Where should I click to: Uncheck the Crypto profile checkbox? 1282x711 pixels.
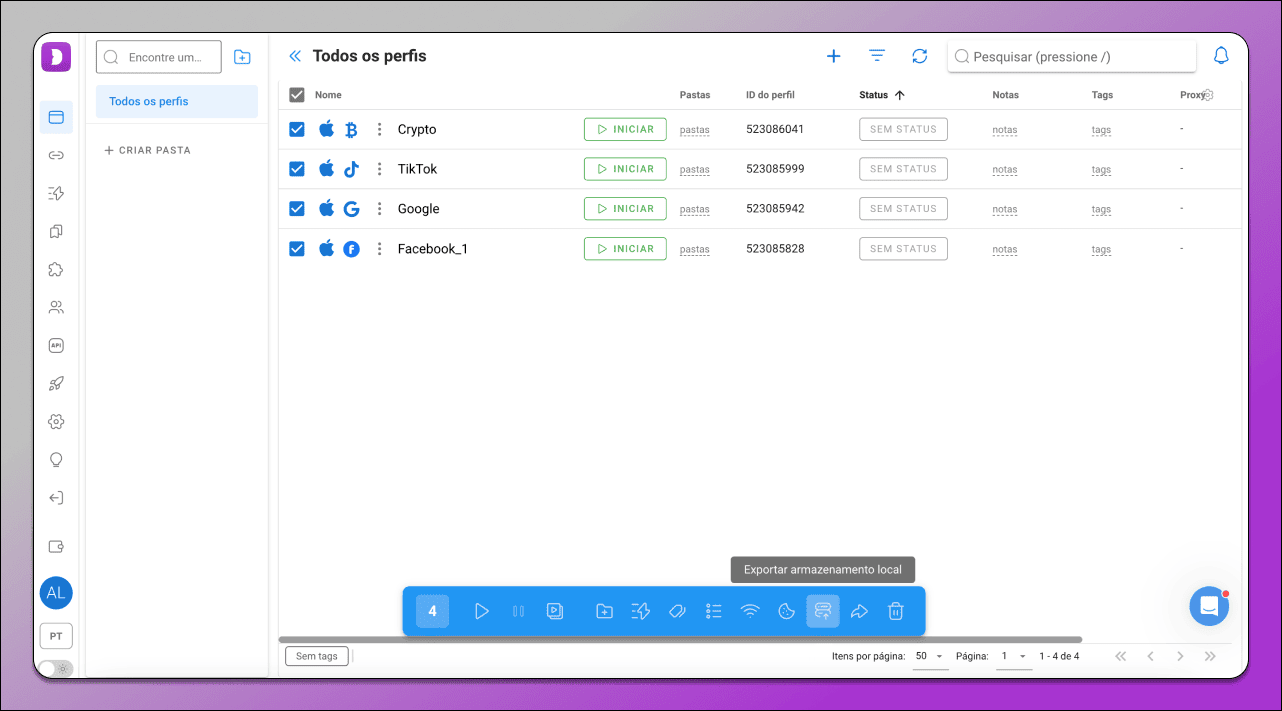click(297, 129)
